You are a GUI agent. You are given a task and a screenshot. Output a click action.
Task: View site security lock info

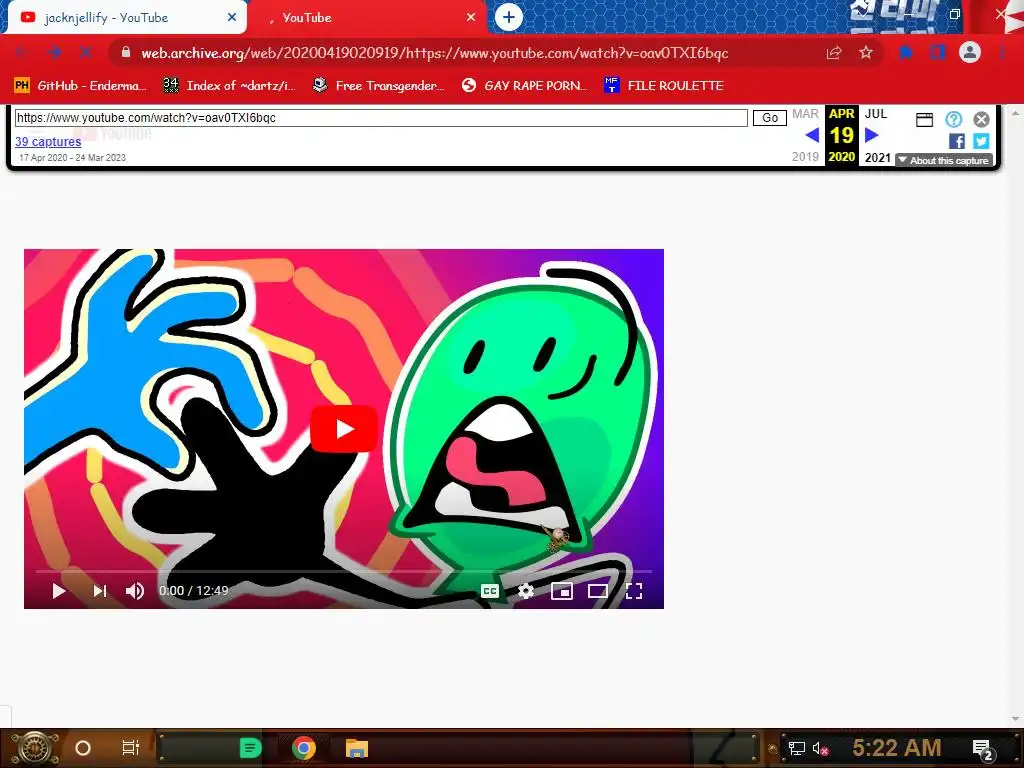[126, 53]
